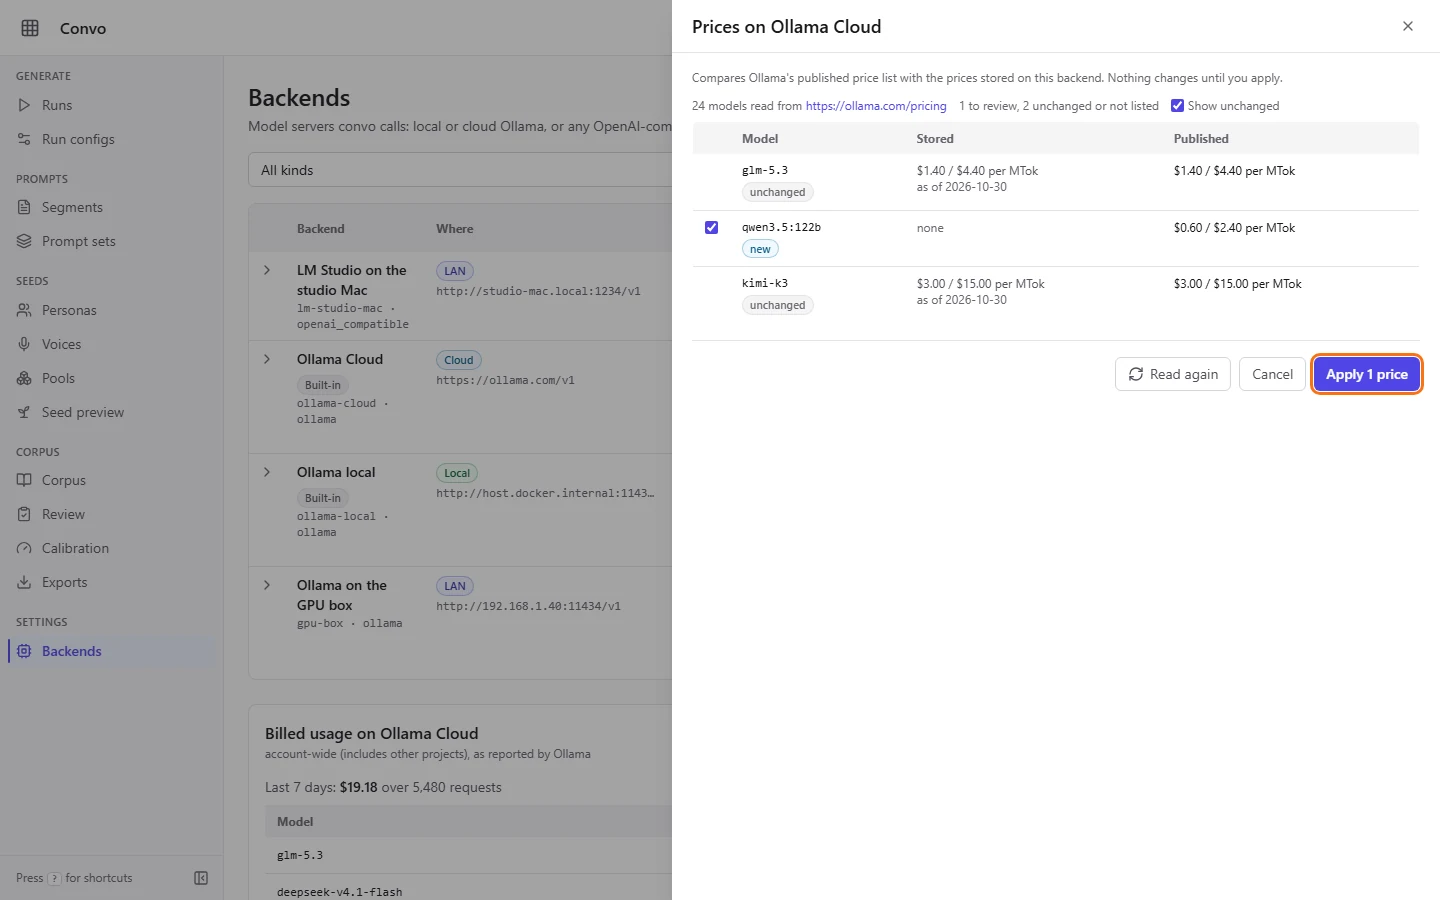Image resolution: width=1440 pixels, height=900 pixels.
Task: Expand the Ollama Cloud backend row
Action: click(267, 359)
